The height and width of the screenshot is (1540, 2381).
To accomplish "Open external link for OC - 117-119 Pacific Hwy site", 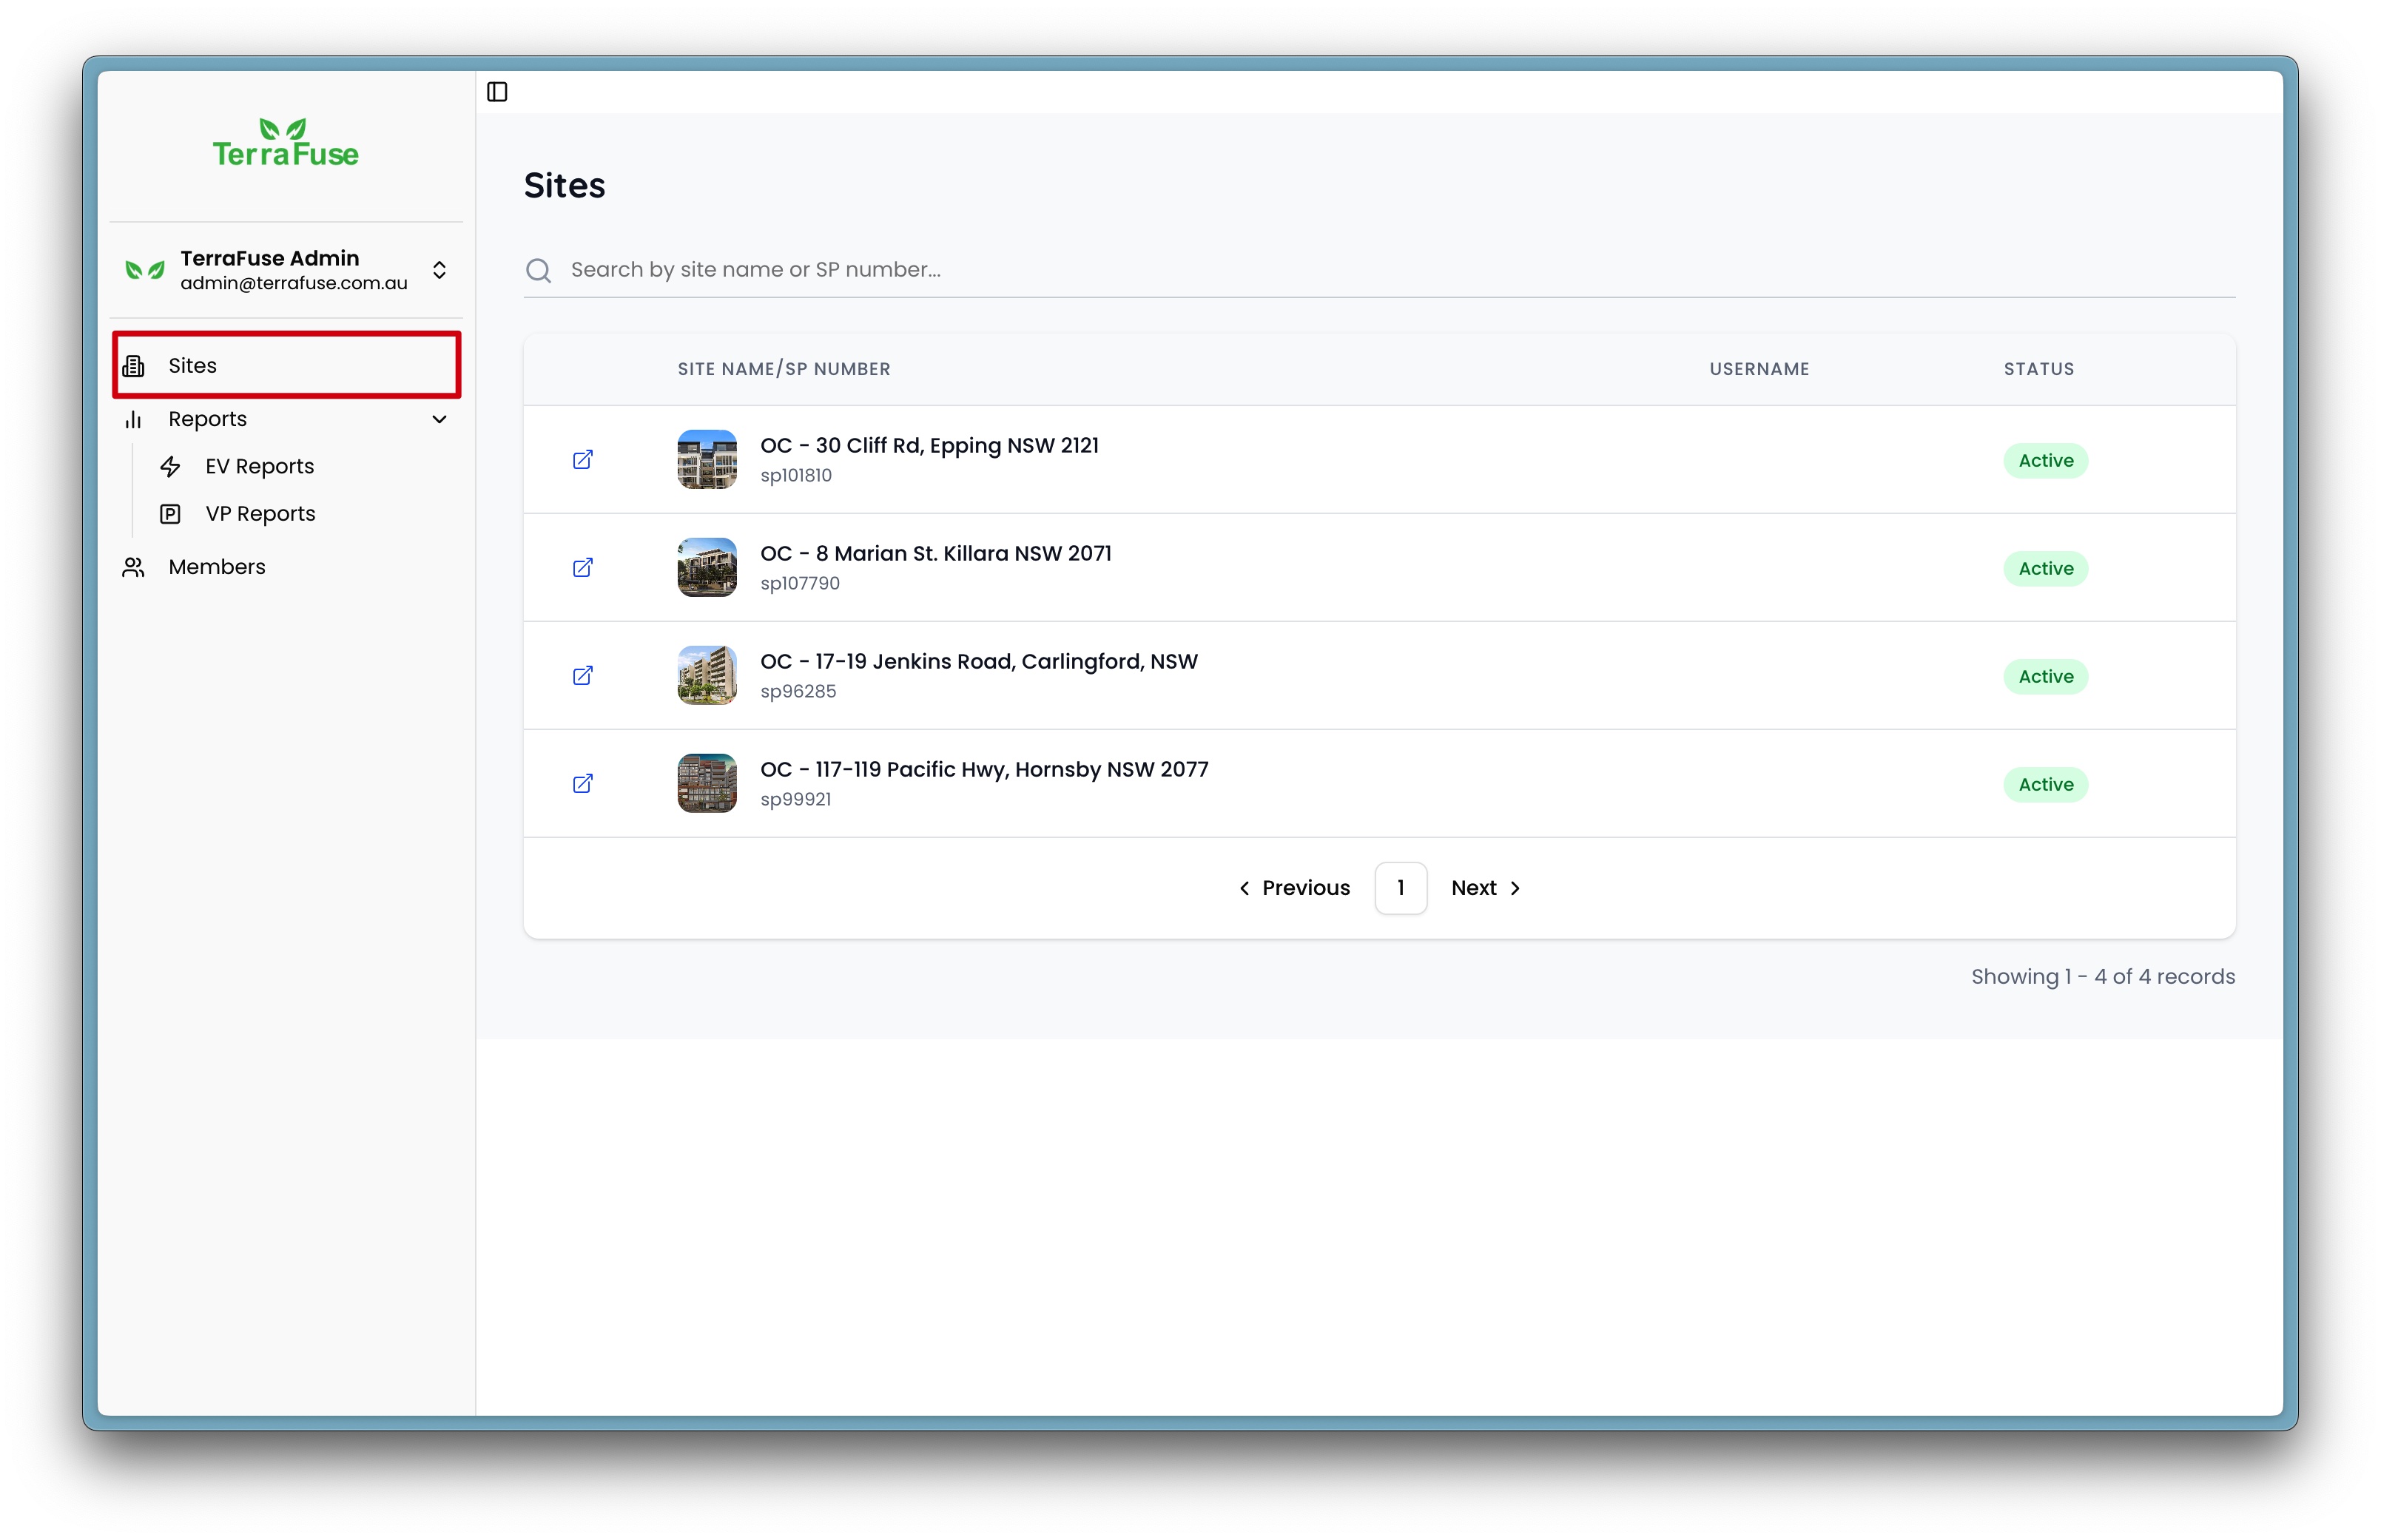I will [x=583, y=783].
